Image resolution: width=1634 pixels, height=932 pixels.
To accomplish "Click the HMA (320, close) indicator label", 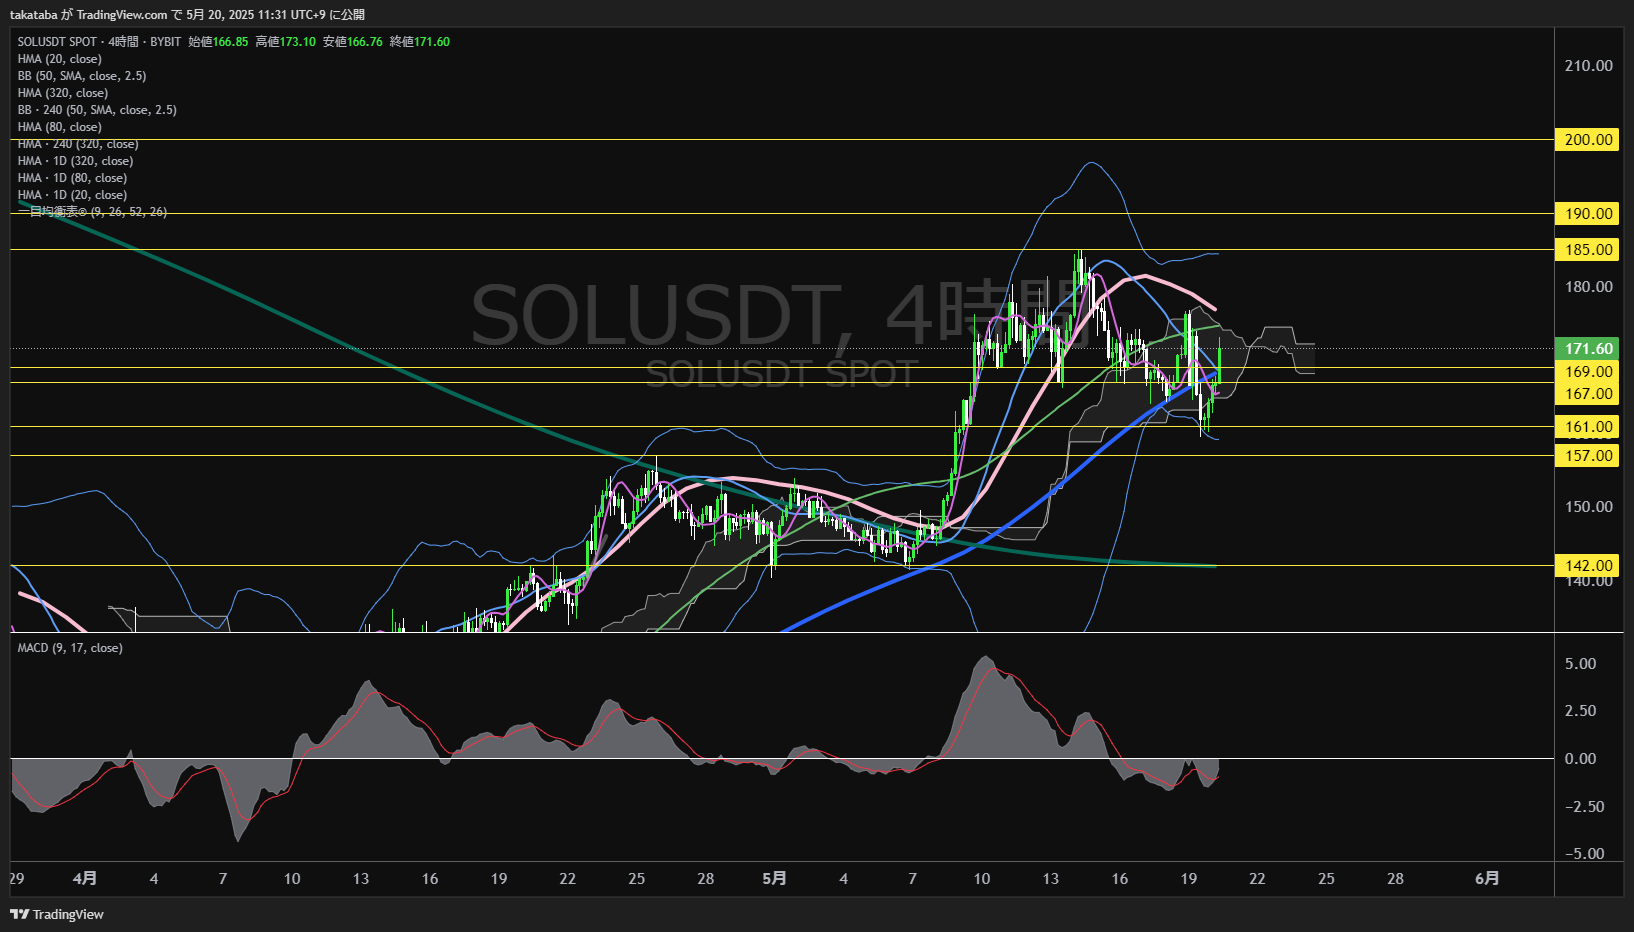I will click(x=62, y=93).
